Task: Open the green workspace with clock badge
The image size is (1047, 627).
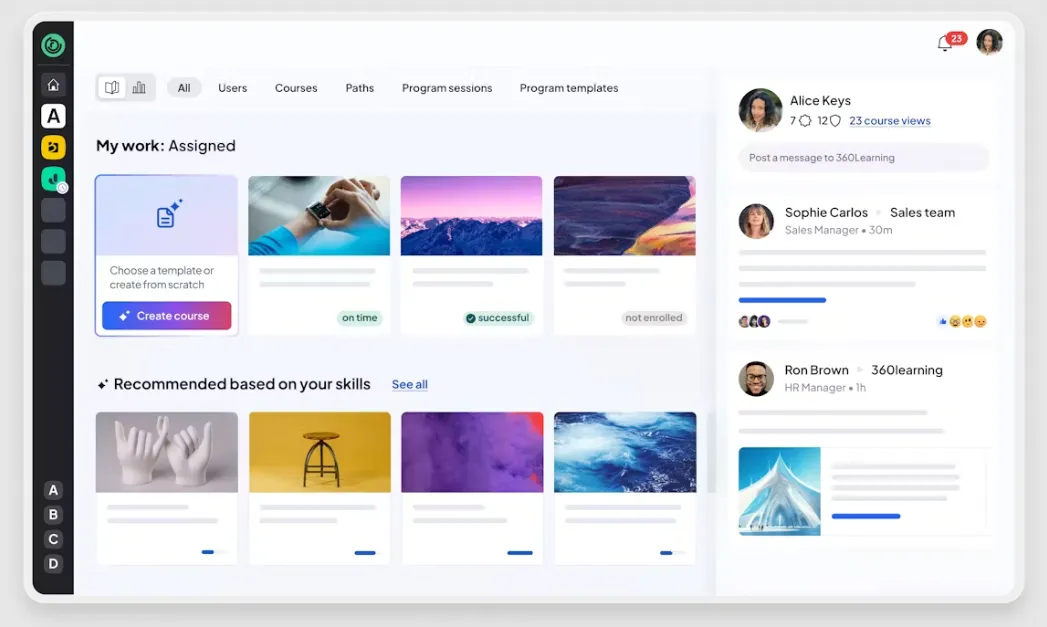Action: 53,179
